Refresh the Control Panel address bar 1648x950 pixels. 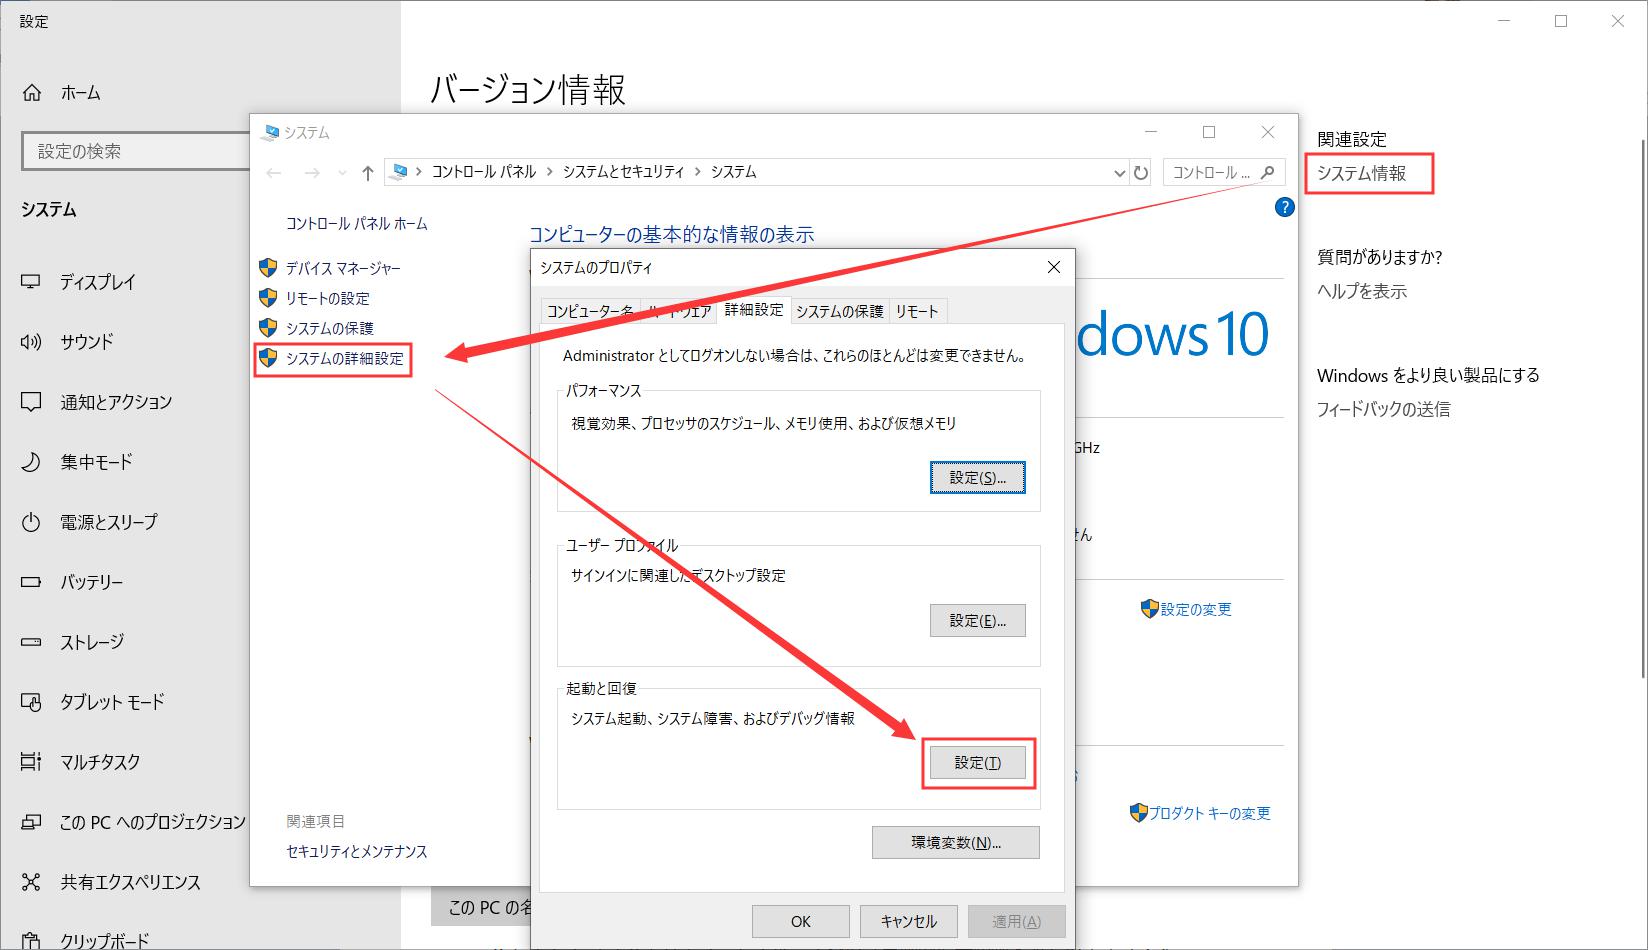[1141, 173]
